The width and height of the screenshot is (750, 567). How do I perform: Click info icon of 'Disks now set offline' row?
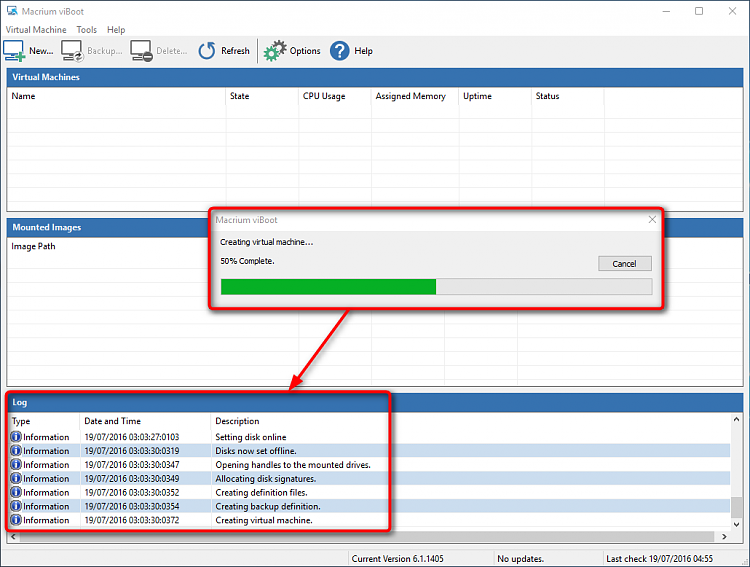tap(16, 450)
